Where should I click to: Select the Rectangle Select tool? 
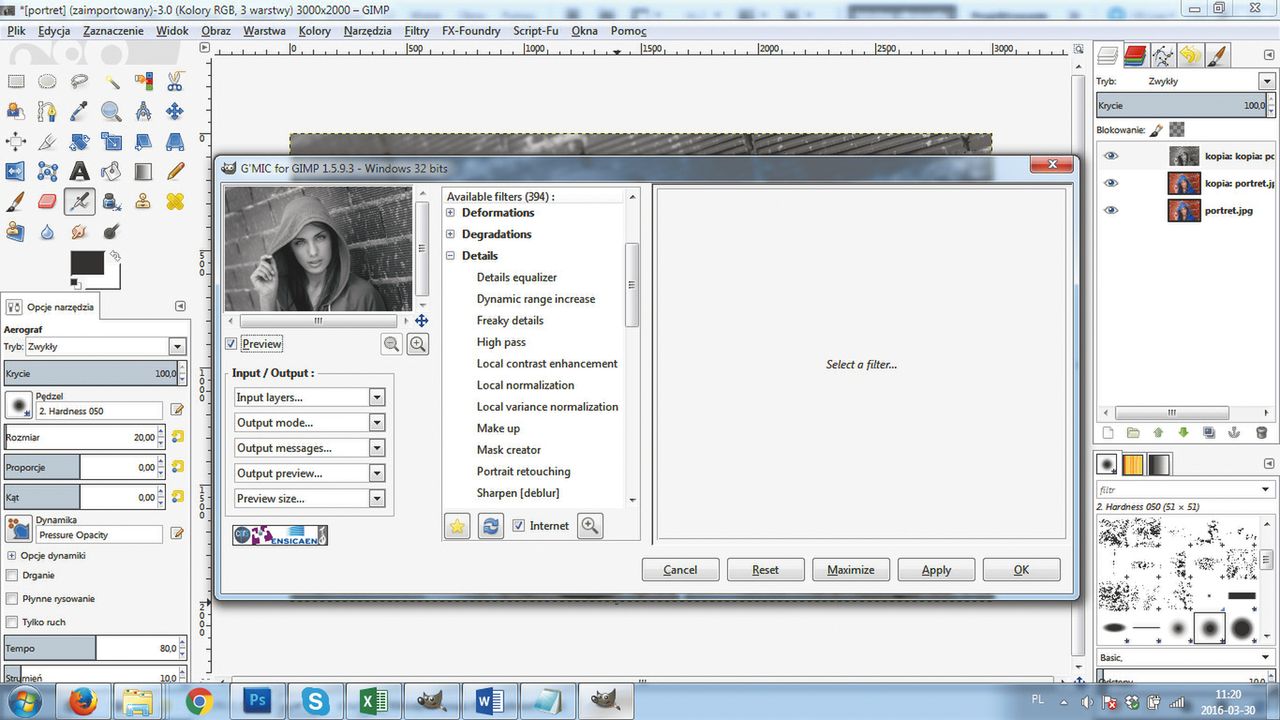tap(15, 82)
